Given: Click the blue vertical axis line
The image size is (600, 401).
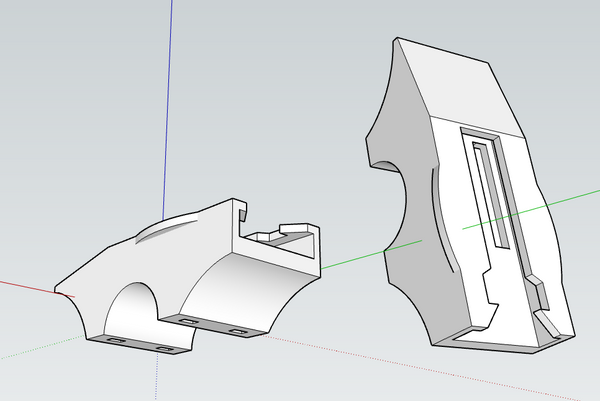Looking at the screenshot, I should pos(164,100).
